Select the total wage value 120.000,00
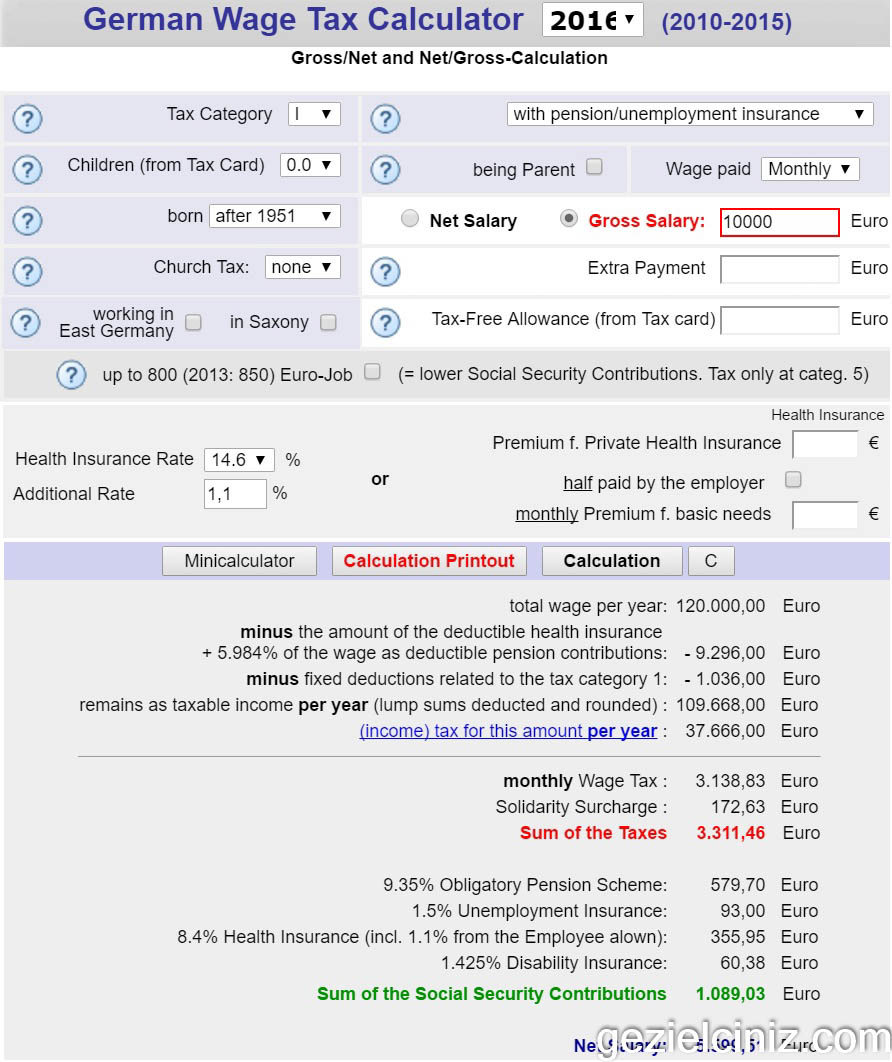This screenshot has width=892, height=1062. [x=721, y=606]
